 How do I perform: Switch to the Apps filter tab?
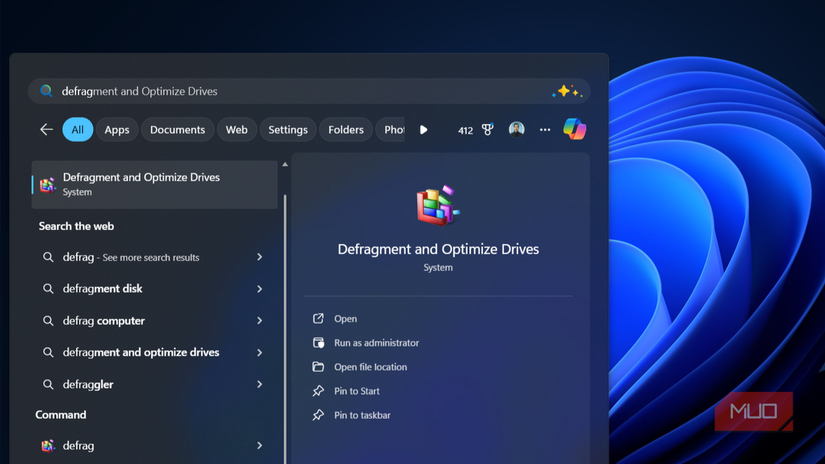point(117,130)
